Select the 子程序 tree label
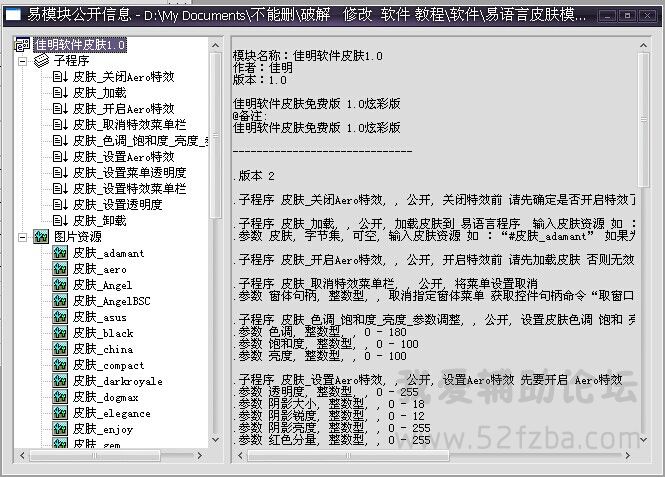 click(71, 61)
